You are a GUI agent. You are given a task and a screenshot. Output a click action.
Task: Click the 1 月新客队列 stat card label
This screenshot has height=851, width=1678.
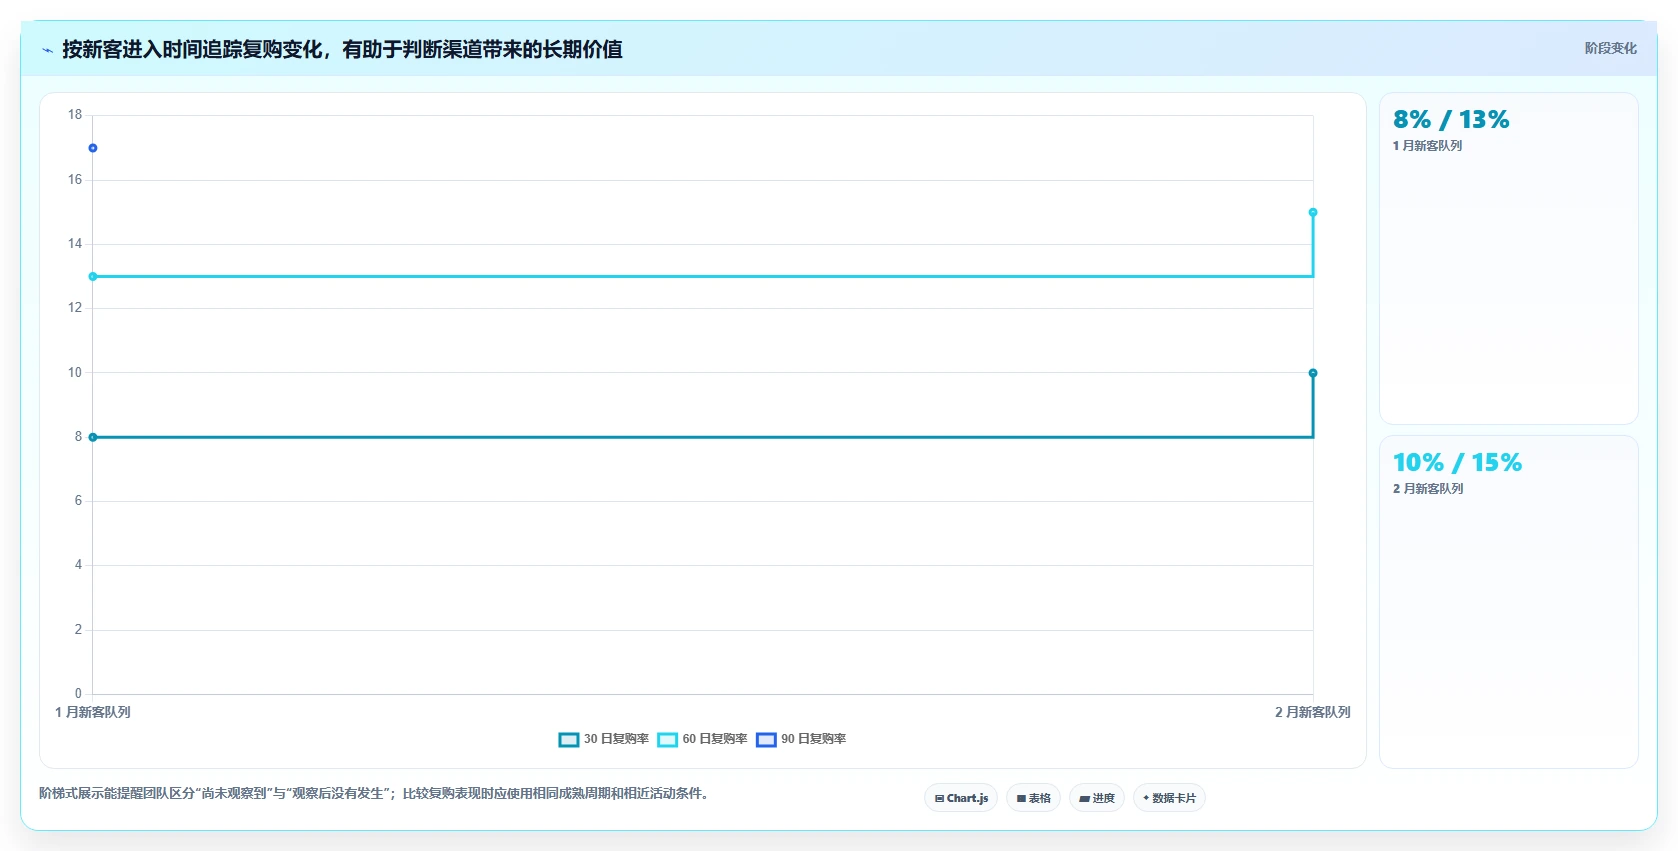(1427, 146)
